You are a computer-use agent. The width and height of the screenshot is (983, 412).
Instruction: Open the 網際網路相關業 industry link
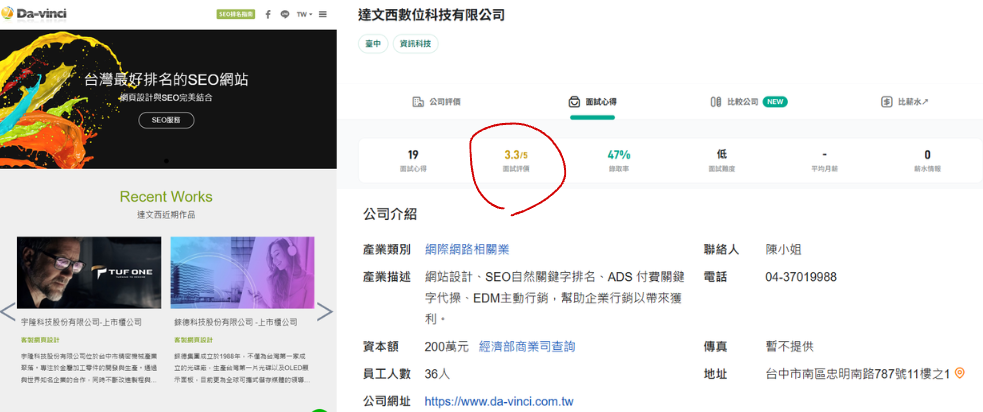click(467, 250)
